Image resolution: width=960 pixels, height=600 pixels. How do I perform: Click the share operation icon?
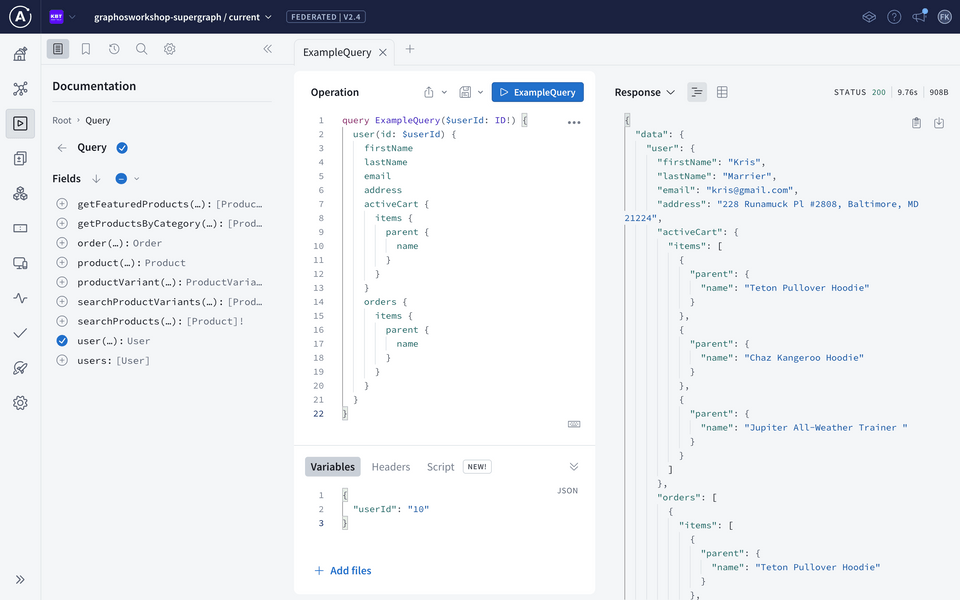click(x=429, y=92)
